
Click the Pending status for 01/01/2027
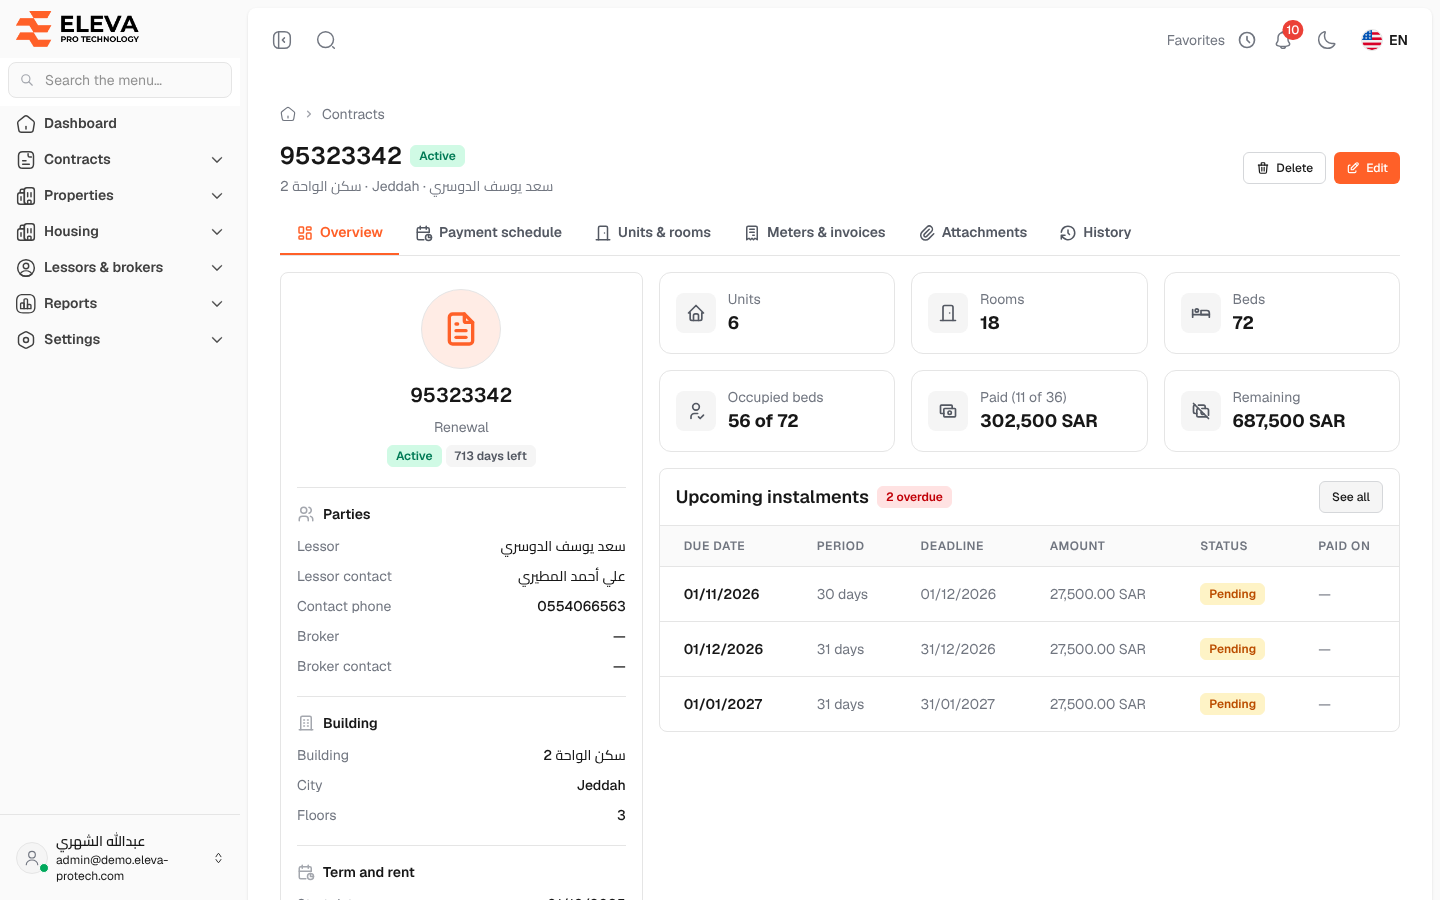pyautogui.click(x=1232, y=704)
